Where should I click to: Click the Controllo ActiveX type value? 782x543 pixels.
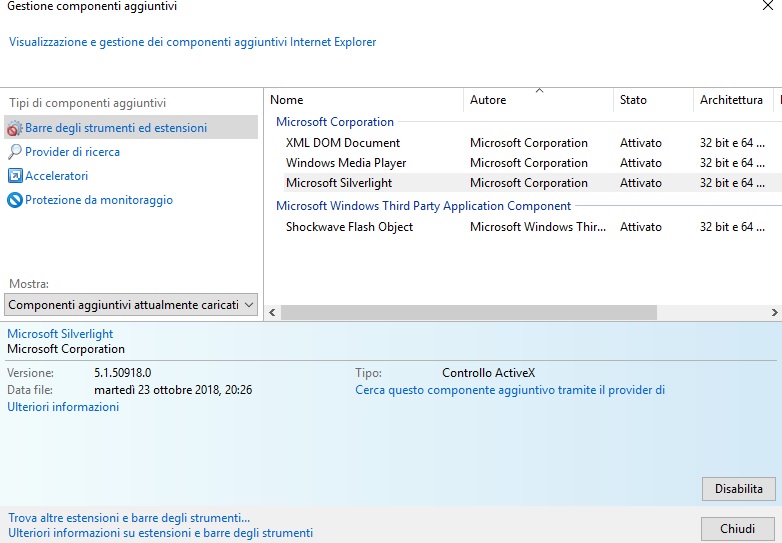pyautogui.click(x=488, y=372)
